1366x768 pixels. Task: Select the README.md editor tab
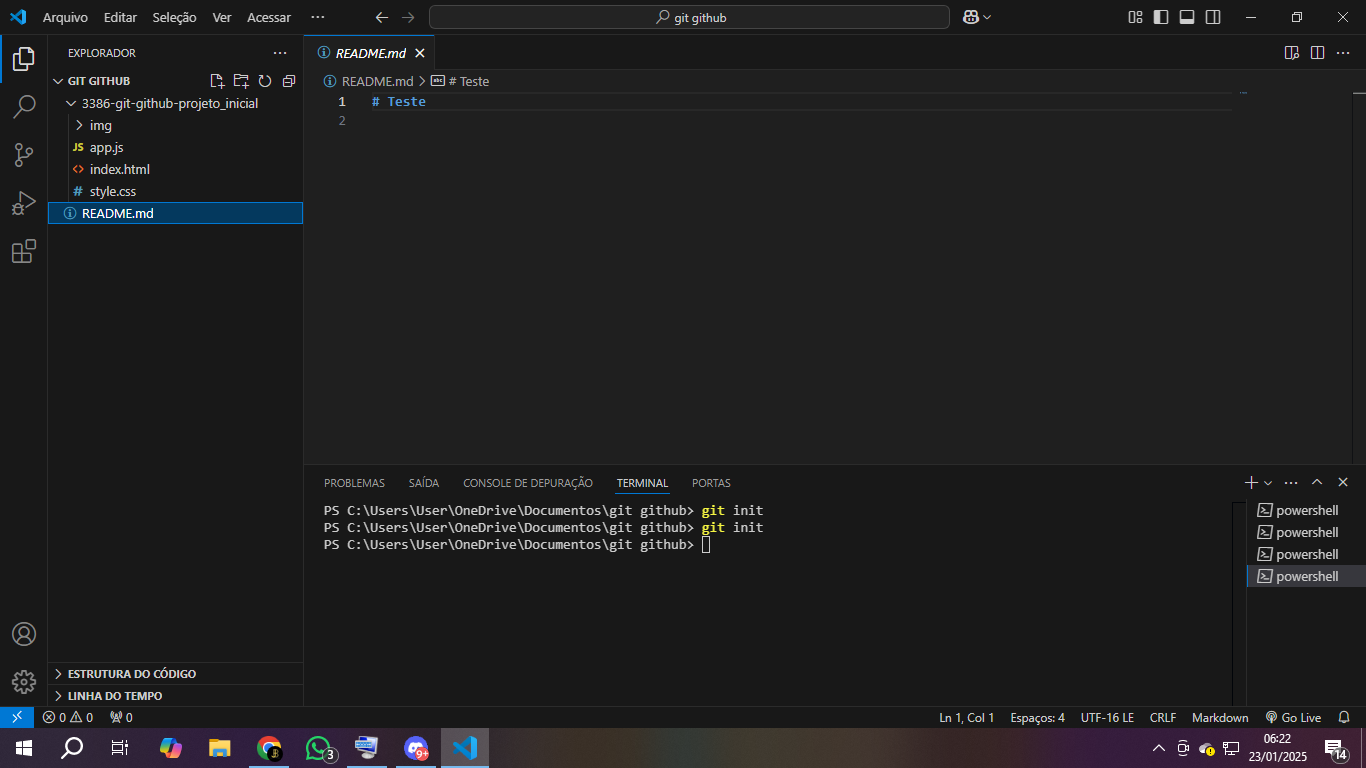[370, 53]
